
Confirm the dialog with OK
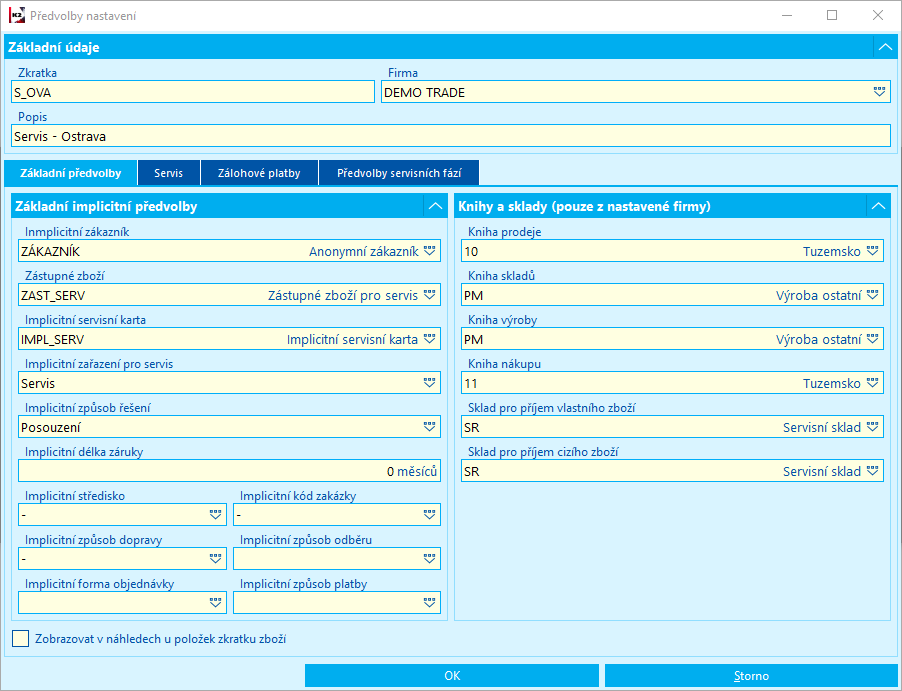[452, 675]
